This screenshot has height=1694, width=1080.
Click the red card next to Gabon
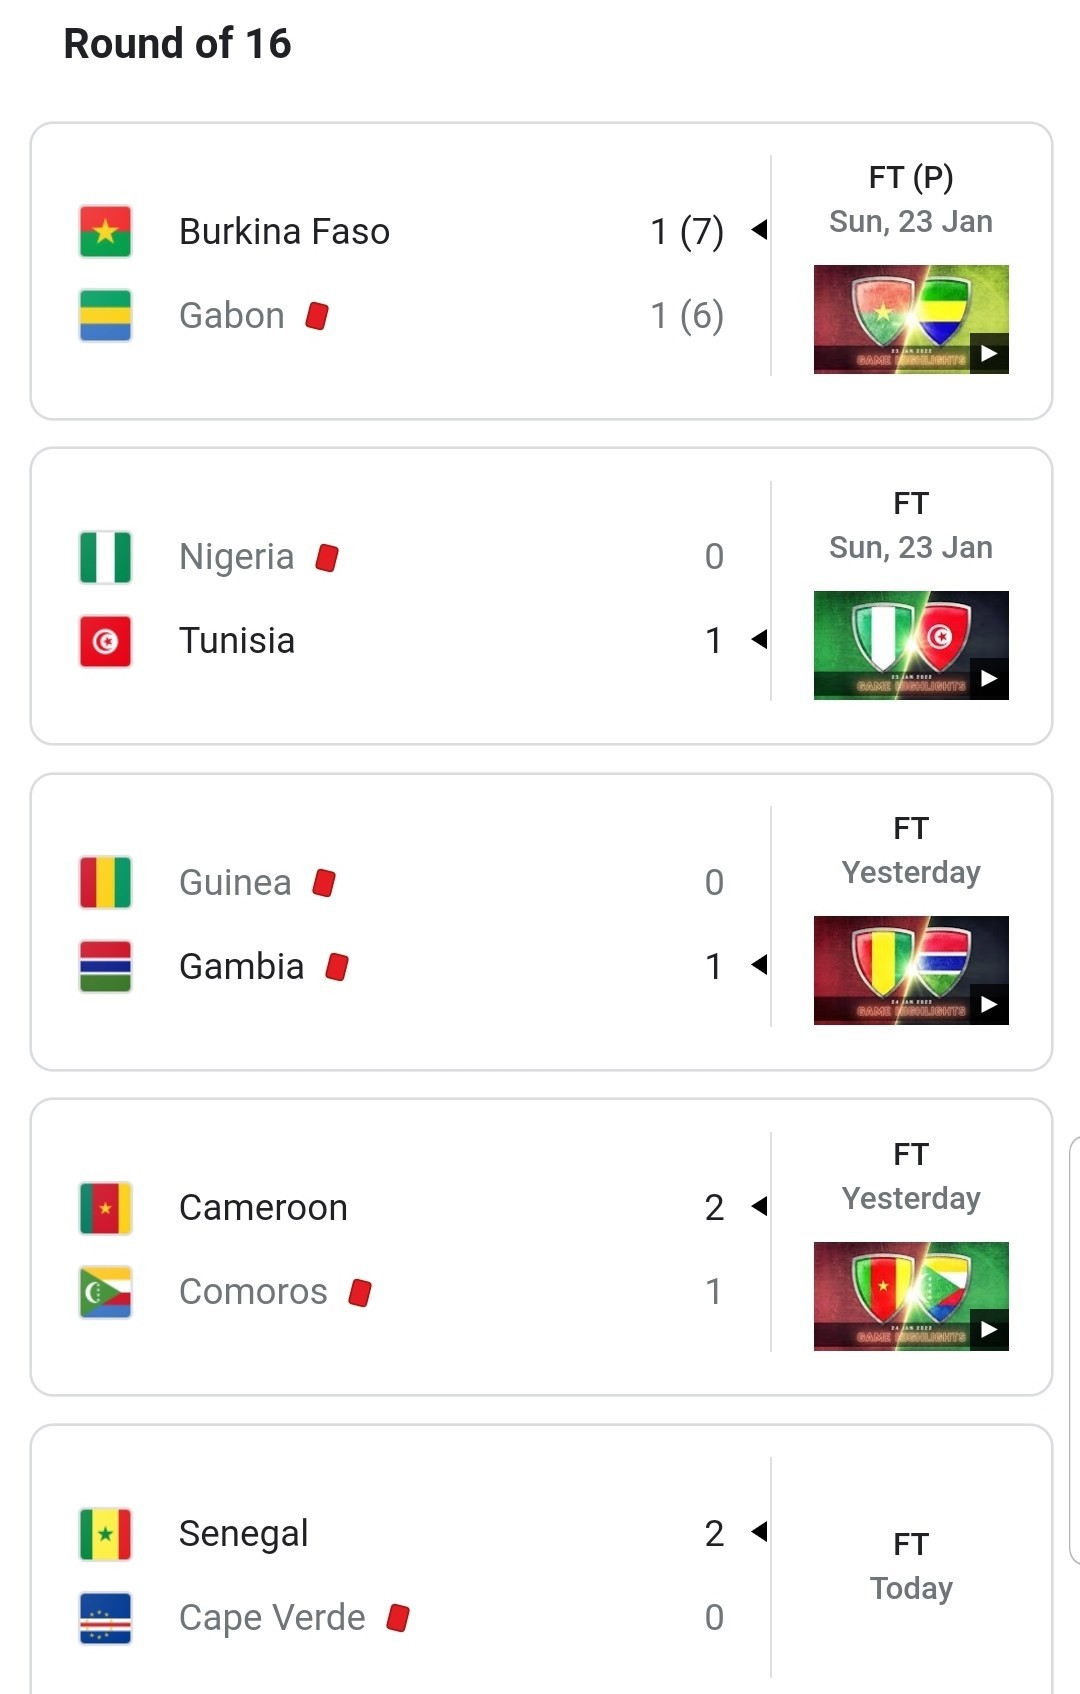click(317, 316)
